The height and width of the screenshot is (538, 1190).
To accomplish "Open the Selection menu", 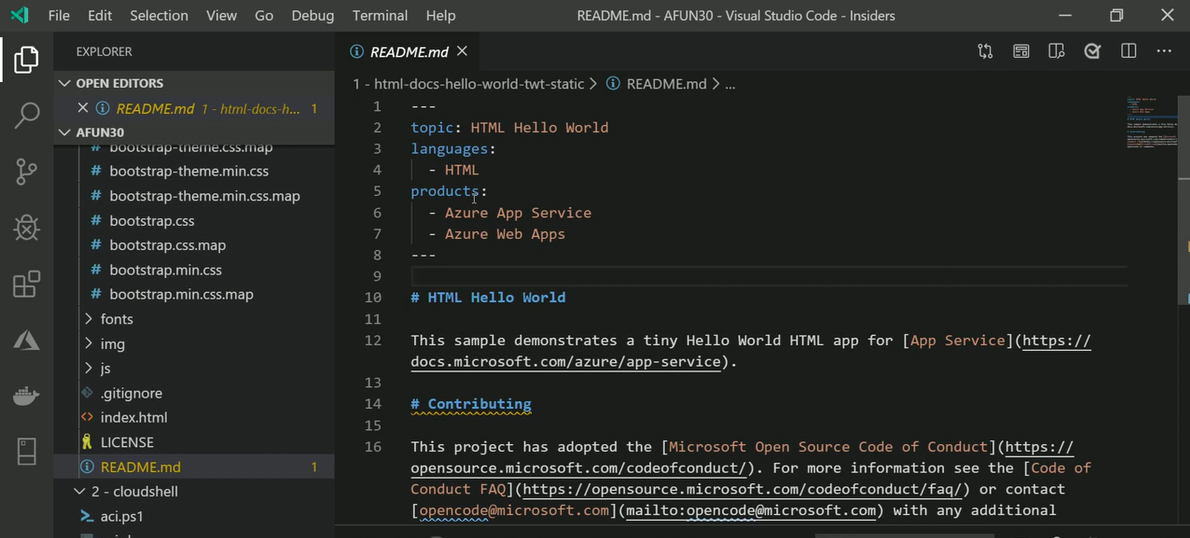I will pos(159,15).
